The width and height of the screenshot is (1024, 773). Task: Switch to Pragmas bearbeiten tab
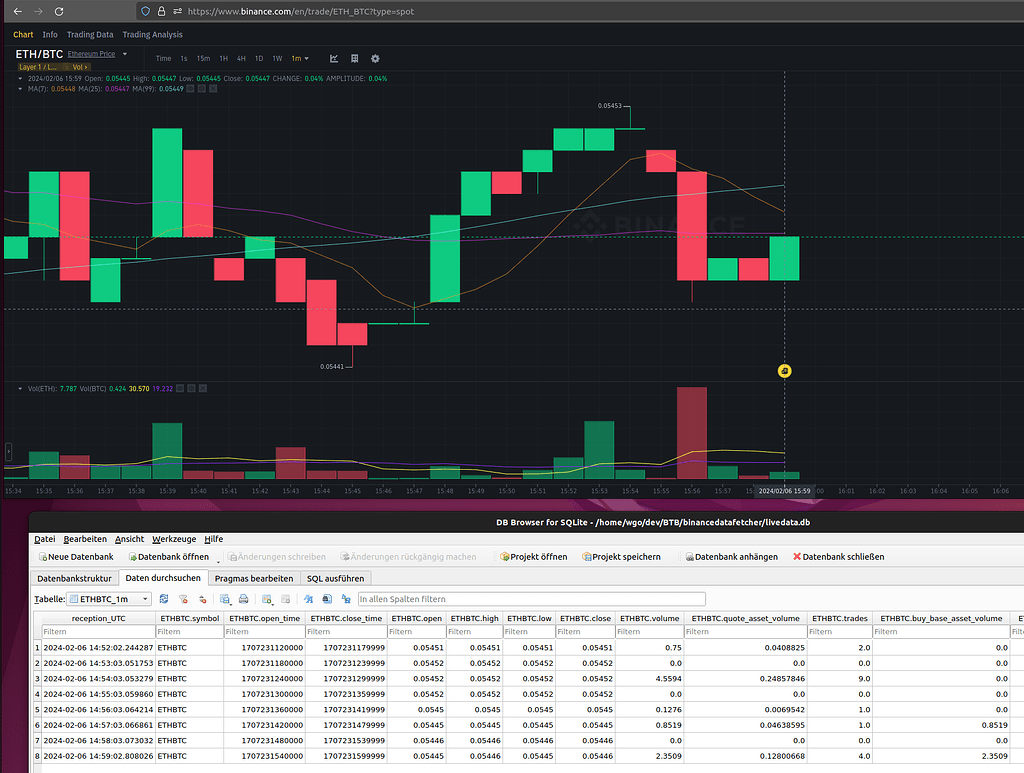pos(254,578)
